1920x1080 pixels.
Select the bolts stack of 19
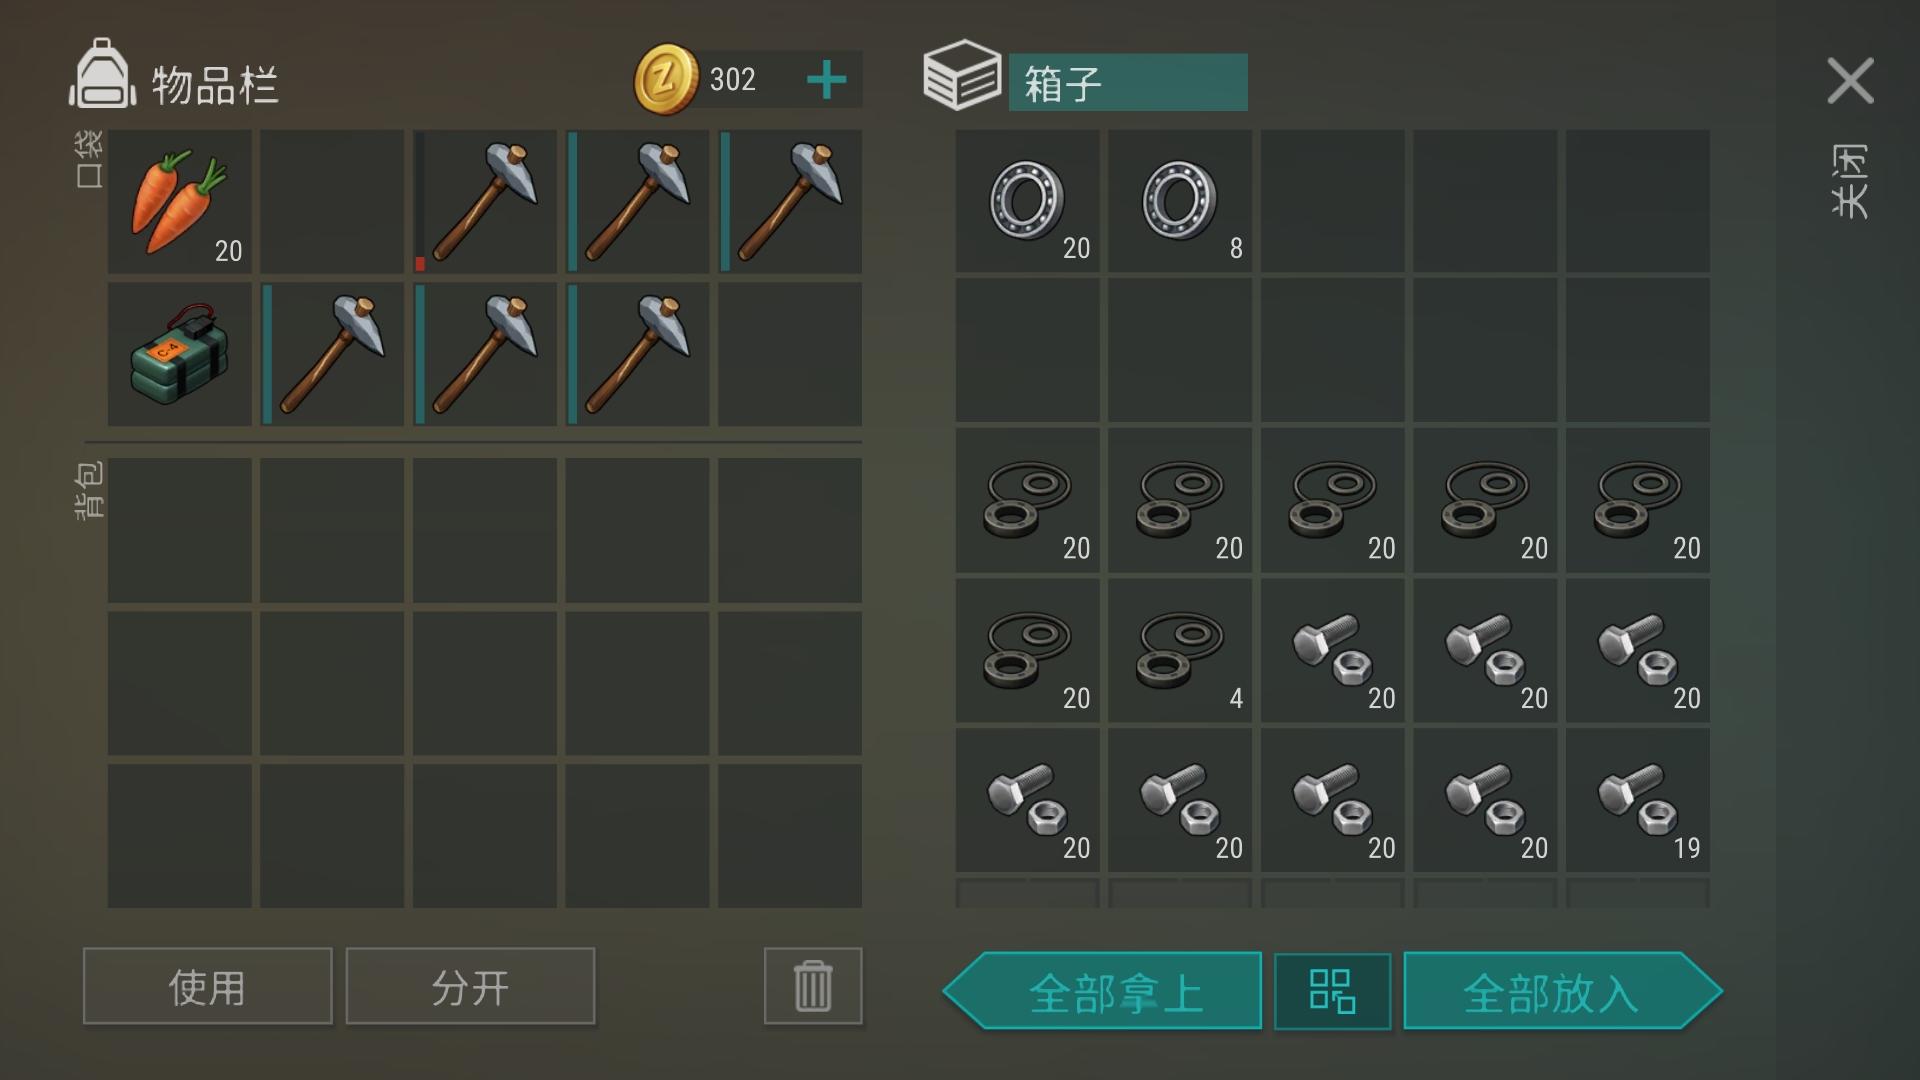coord(1638,800)
